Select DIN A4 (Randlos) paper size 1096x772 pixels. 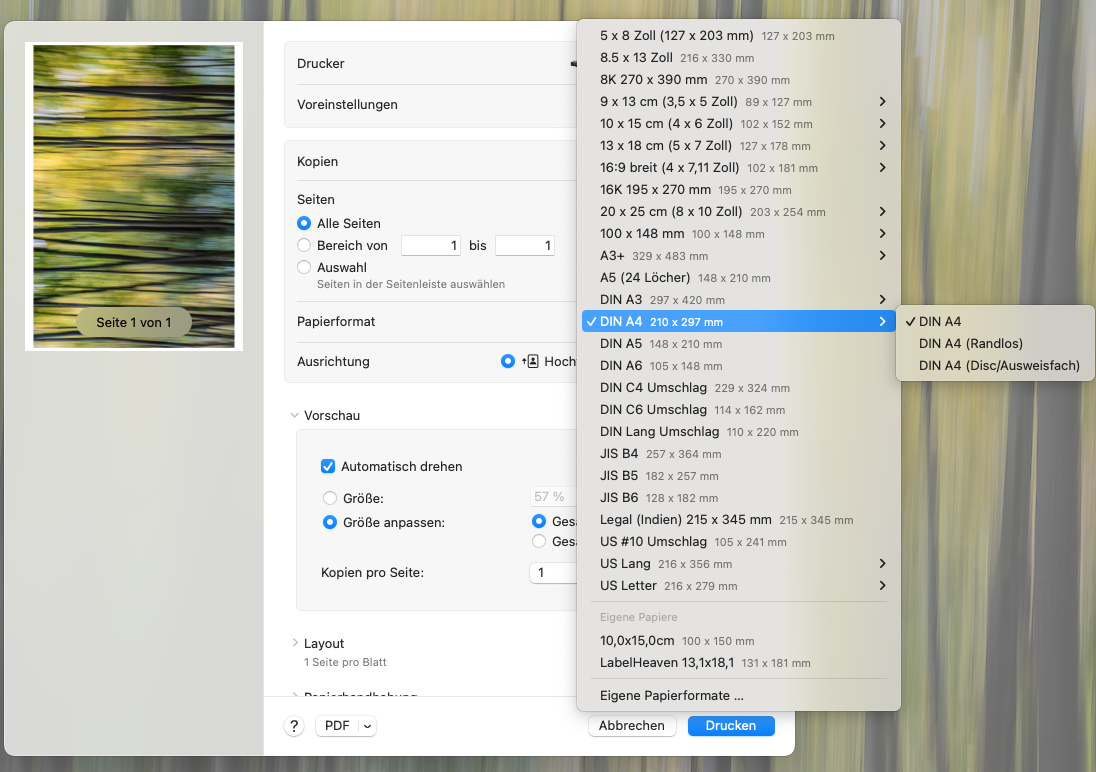[969, 343]
